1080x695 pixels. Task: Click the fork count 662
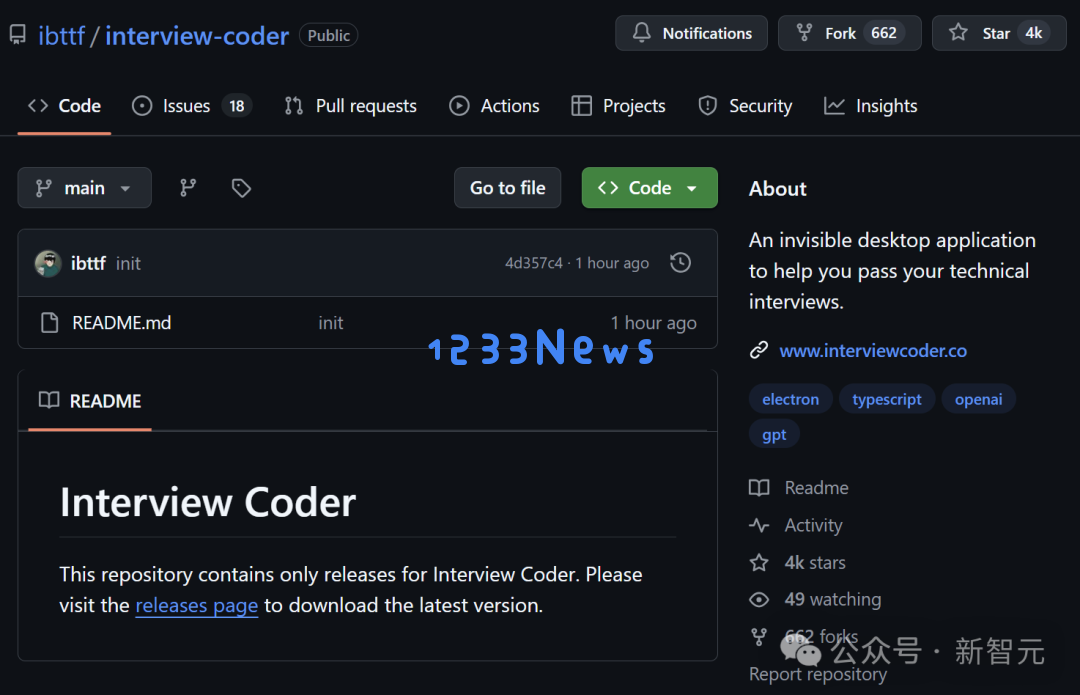(x=884, y=33)
